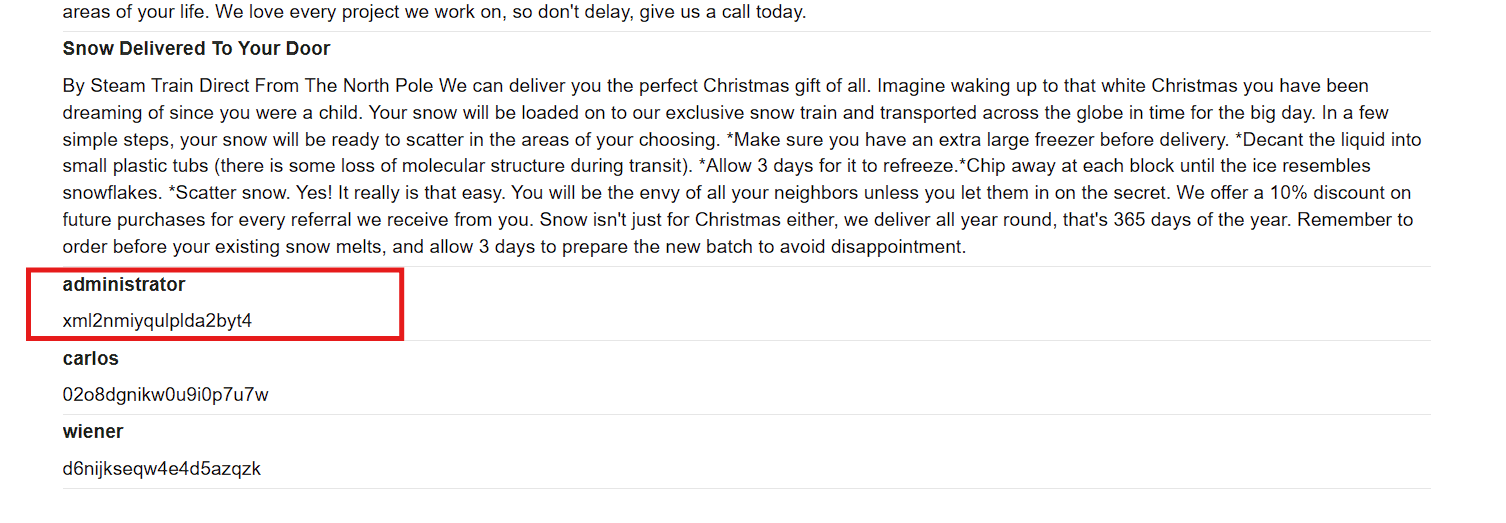Select the 'wiener' username heading
This screenshot has height=523, width=1506.
[93, 432]
